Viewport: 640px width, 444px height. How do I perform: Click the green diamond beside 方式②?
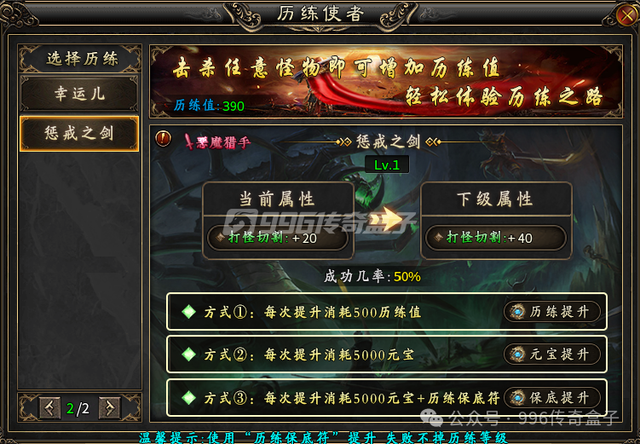pos(189,354)
